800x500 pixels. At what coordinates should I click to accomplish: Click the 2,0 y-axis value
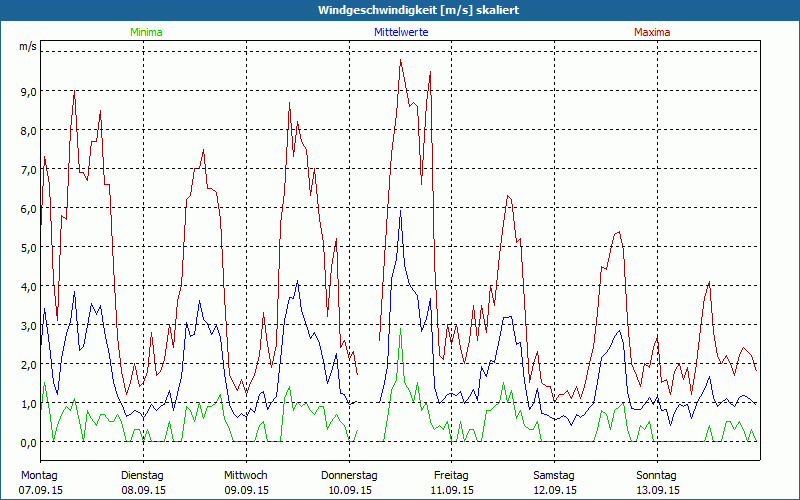[x=28, y=364]
